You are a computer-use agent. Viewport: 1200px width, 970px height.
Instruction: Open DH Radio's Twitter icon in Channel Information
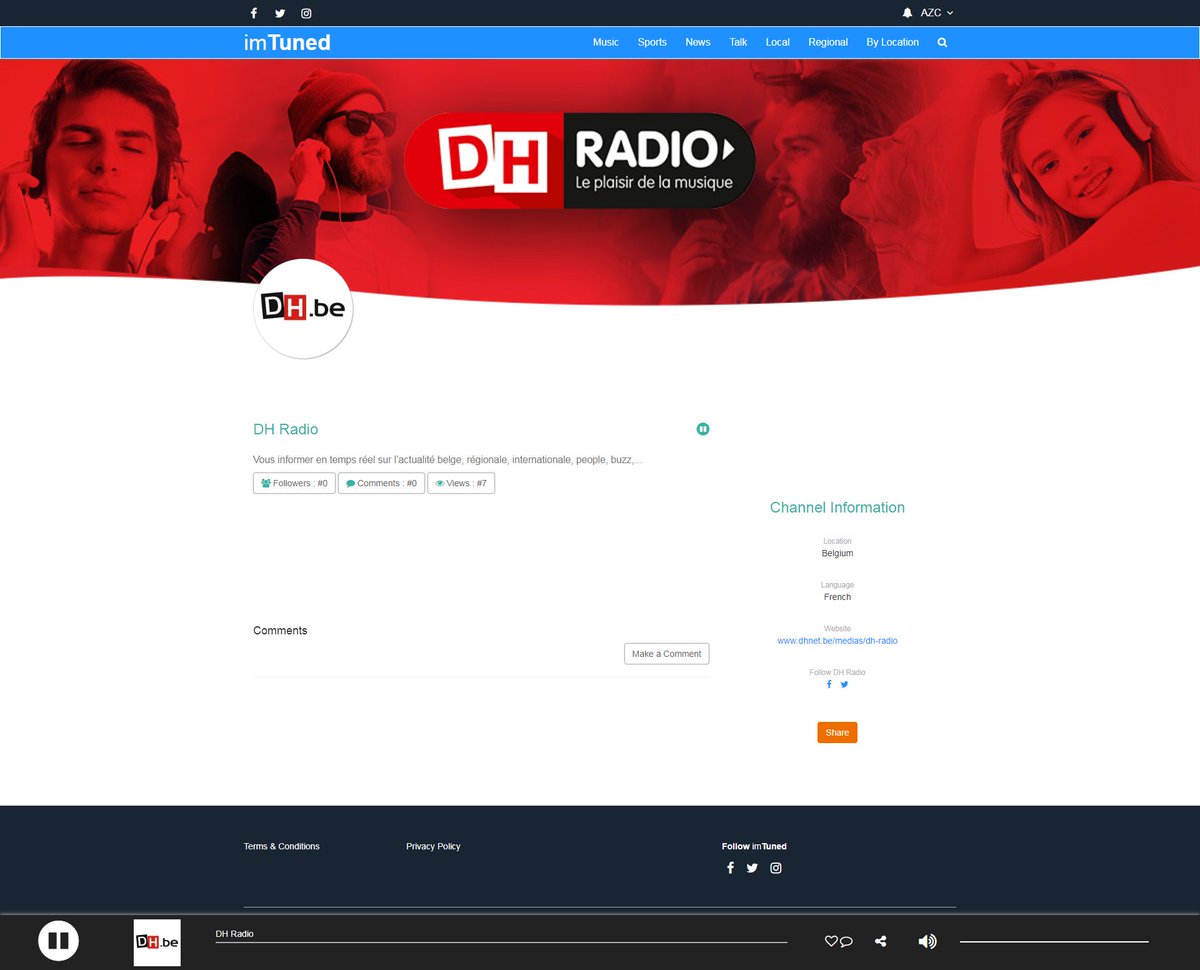point(844,684)
